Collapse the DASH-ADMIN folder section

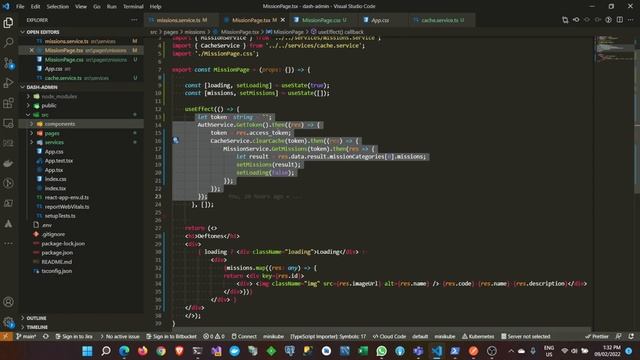22,87
